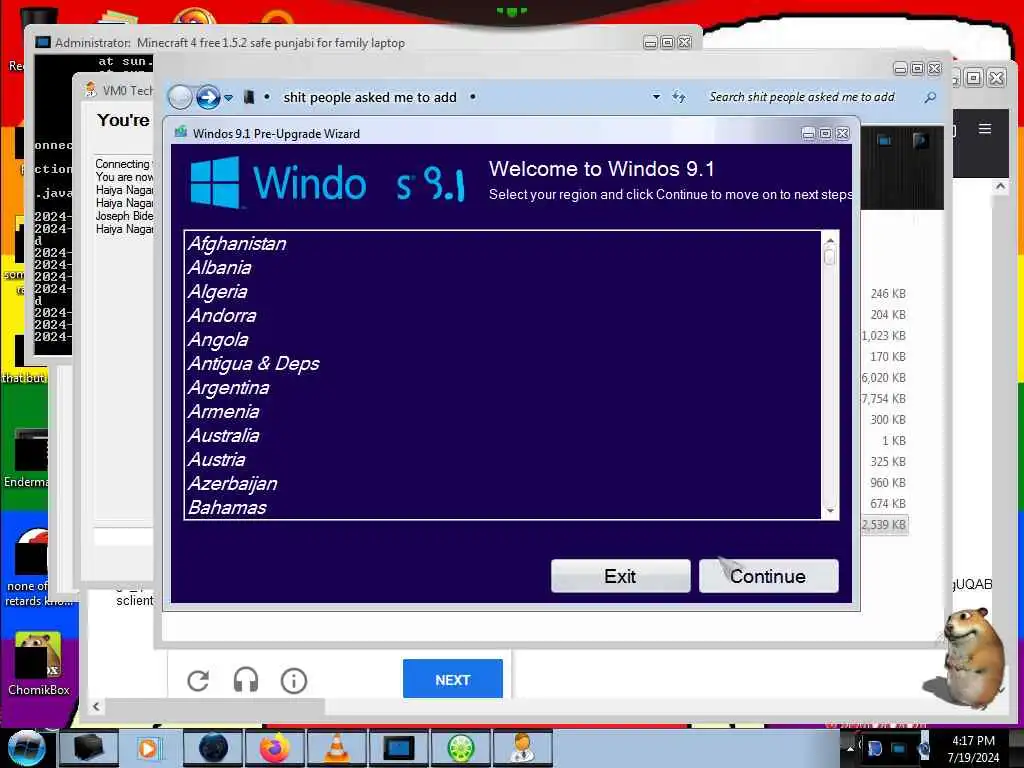Click the Enderman desktop icon
The width and height of the screenshot is (1024, 768).
tap(26, 459)
